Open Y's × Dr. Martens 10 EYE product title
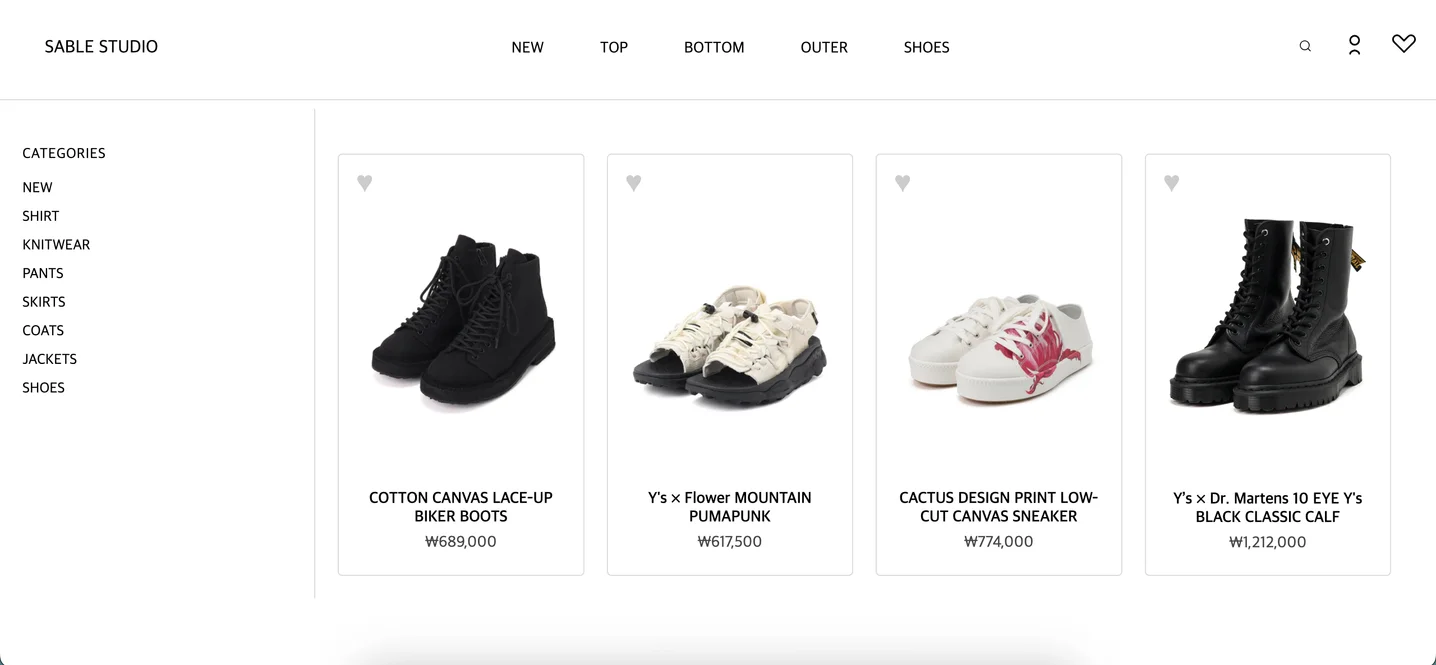The height and width of the screenshot is (665, 1436). (1268, 508)
